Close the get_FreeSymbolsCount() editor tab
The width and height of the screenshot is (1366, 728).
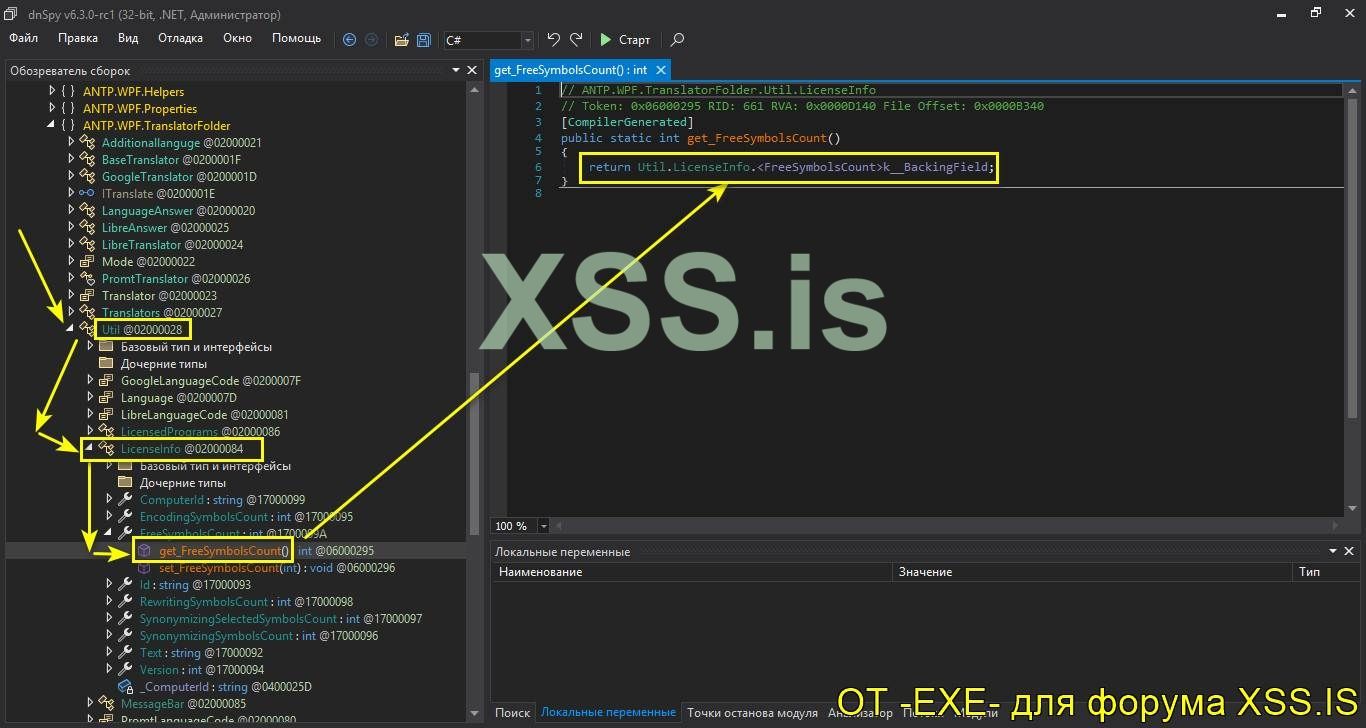[x=660, y=70]
